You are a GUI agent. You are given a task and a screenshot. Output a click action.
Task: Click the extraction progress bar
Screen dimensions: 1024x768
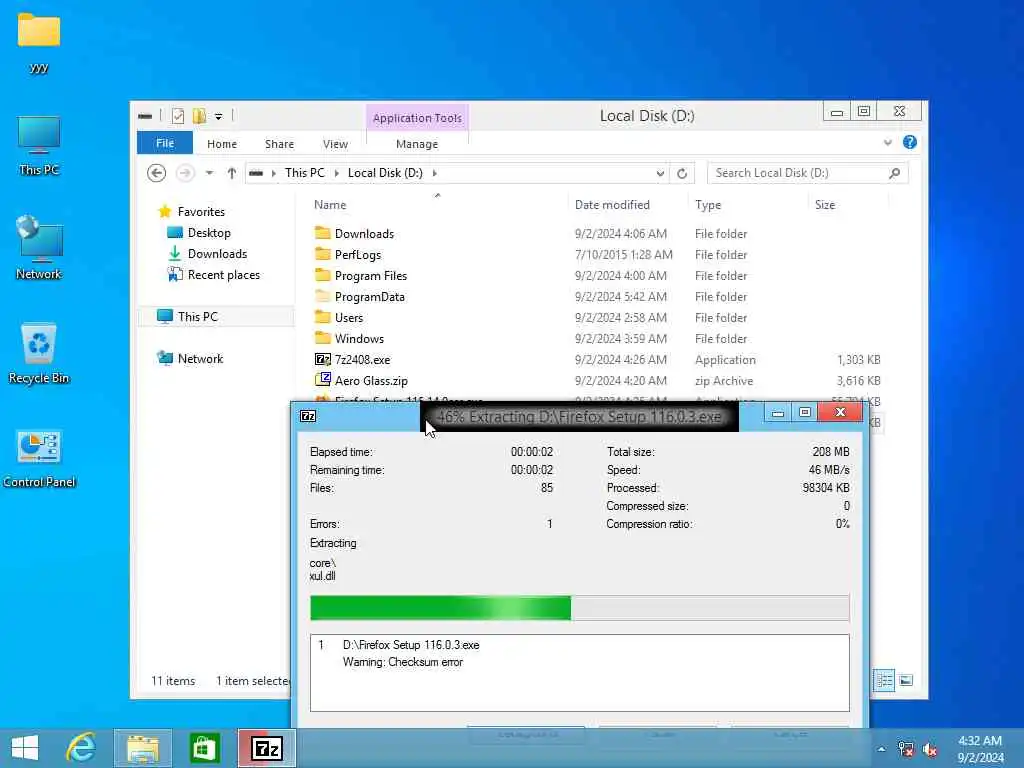coord(579,608)
